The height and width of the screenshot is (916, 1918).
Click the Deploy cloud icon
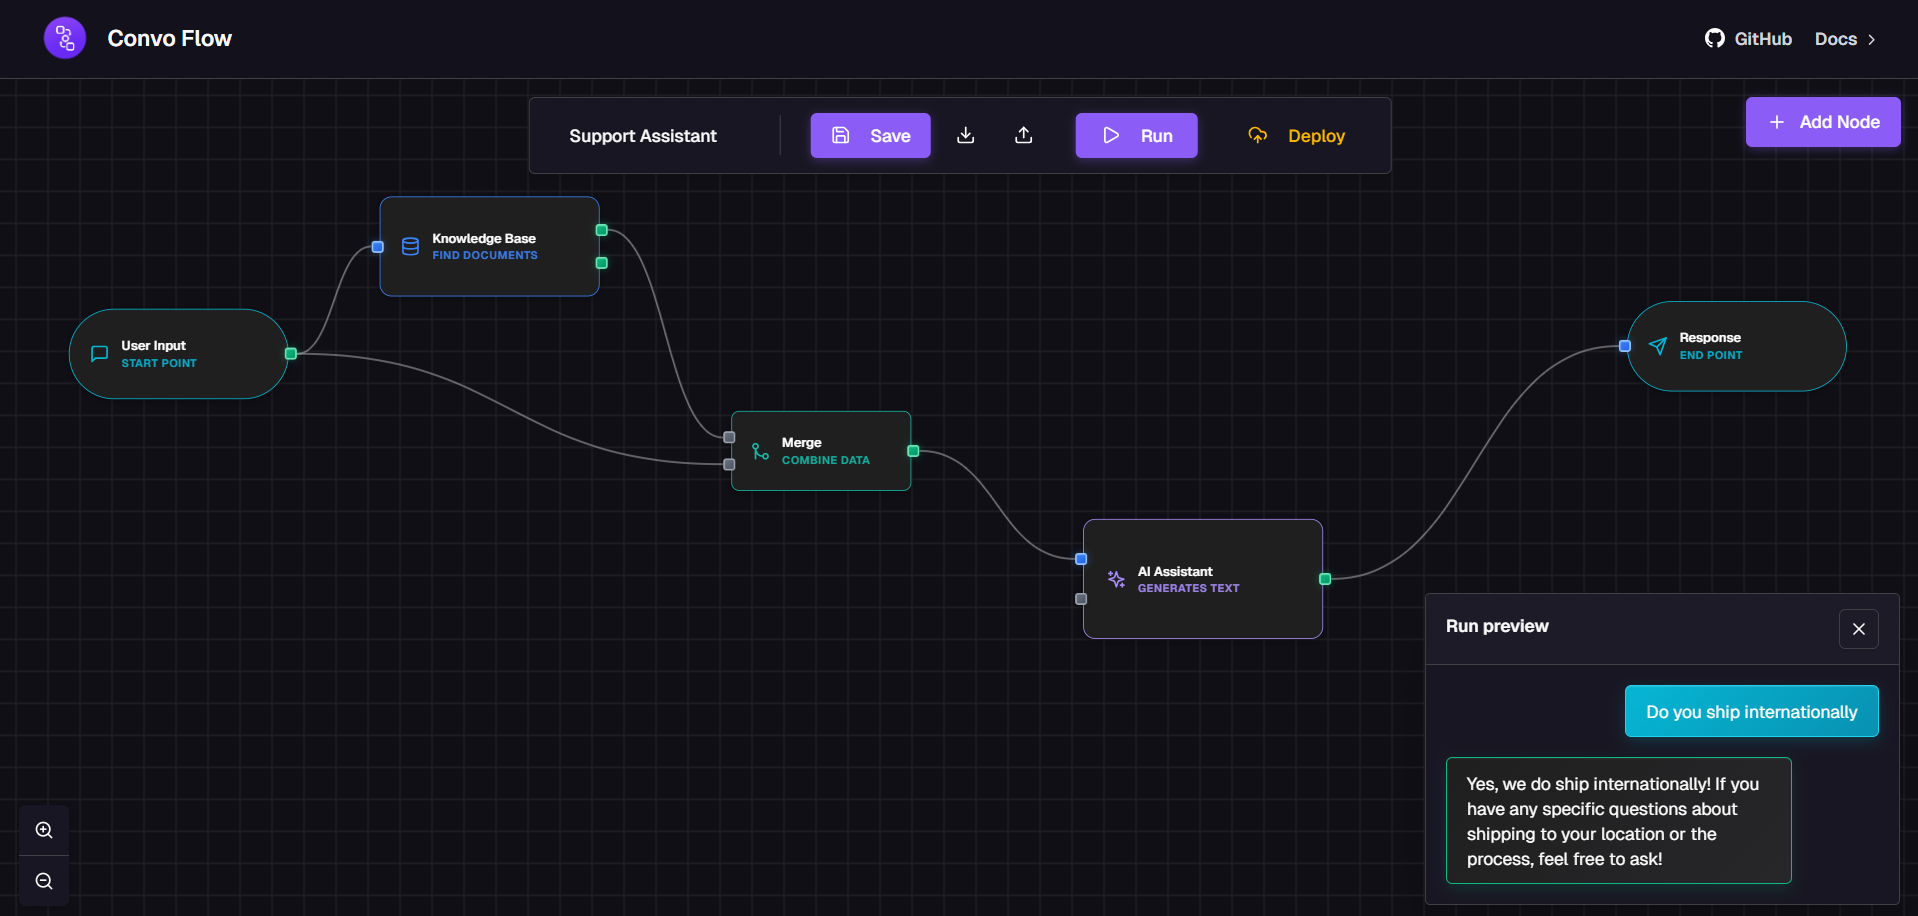[1257, 135]
